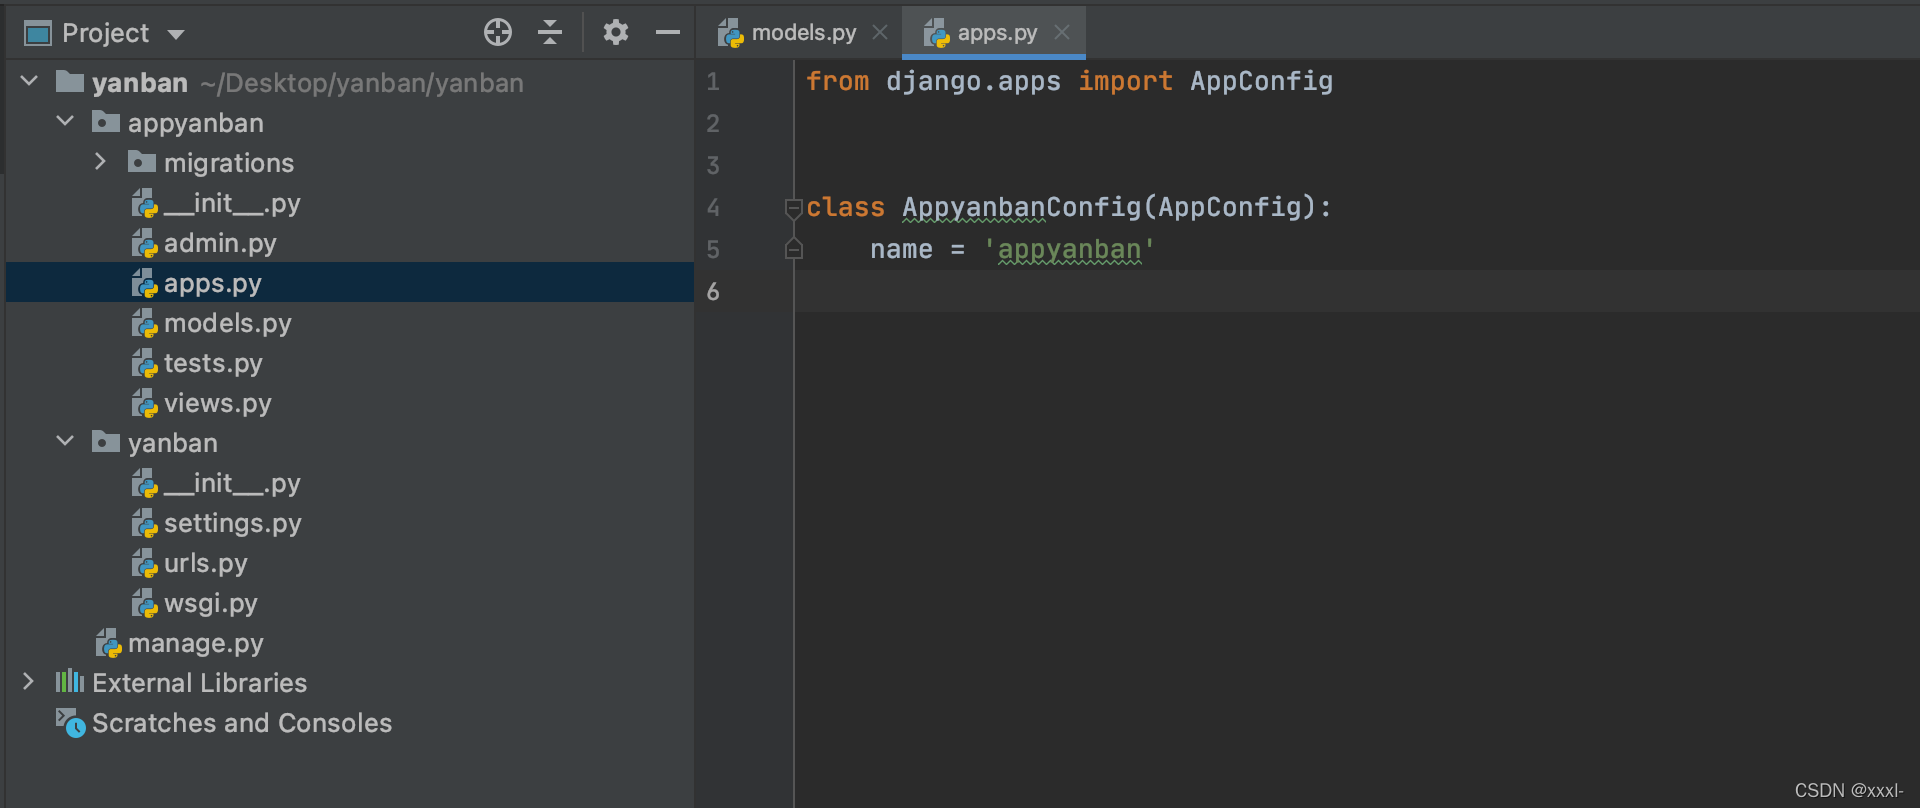Select urls.py in the project tree
This screenshot has height=808, width=1920.
[350, 563]
